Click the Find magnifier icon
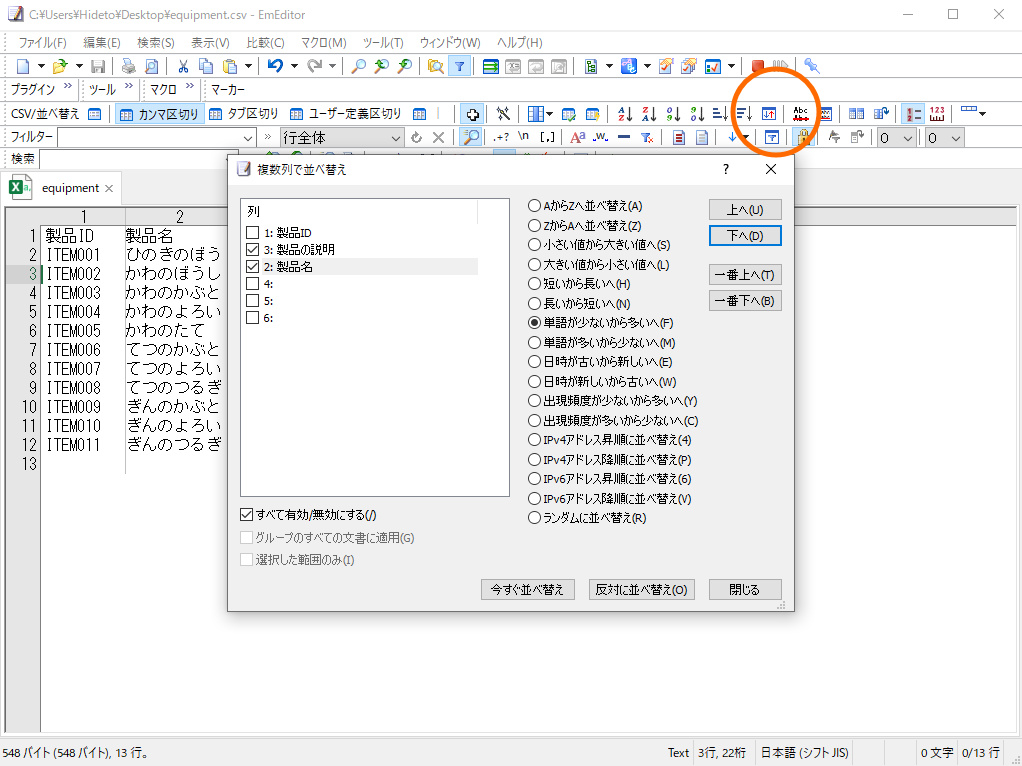1022x766 pixels. (358, 66)
